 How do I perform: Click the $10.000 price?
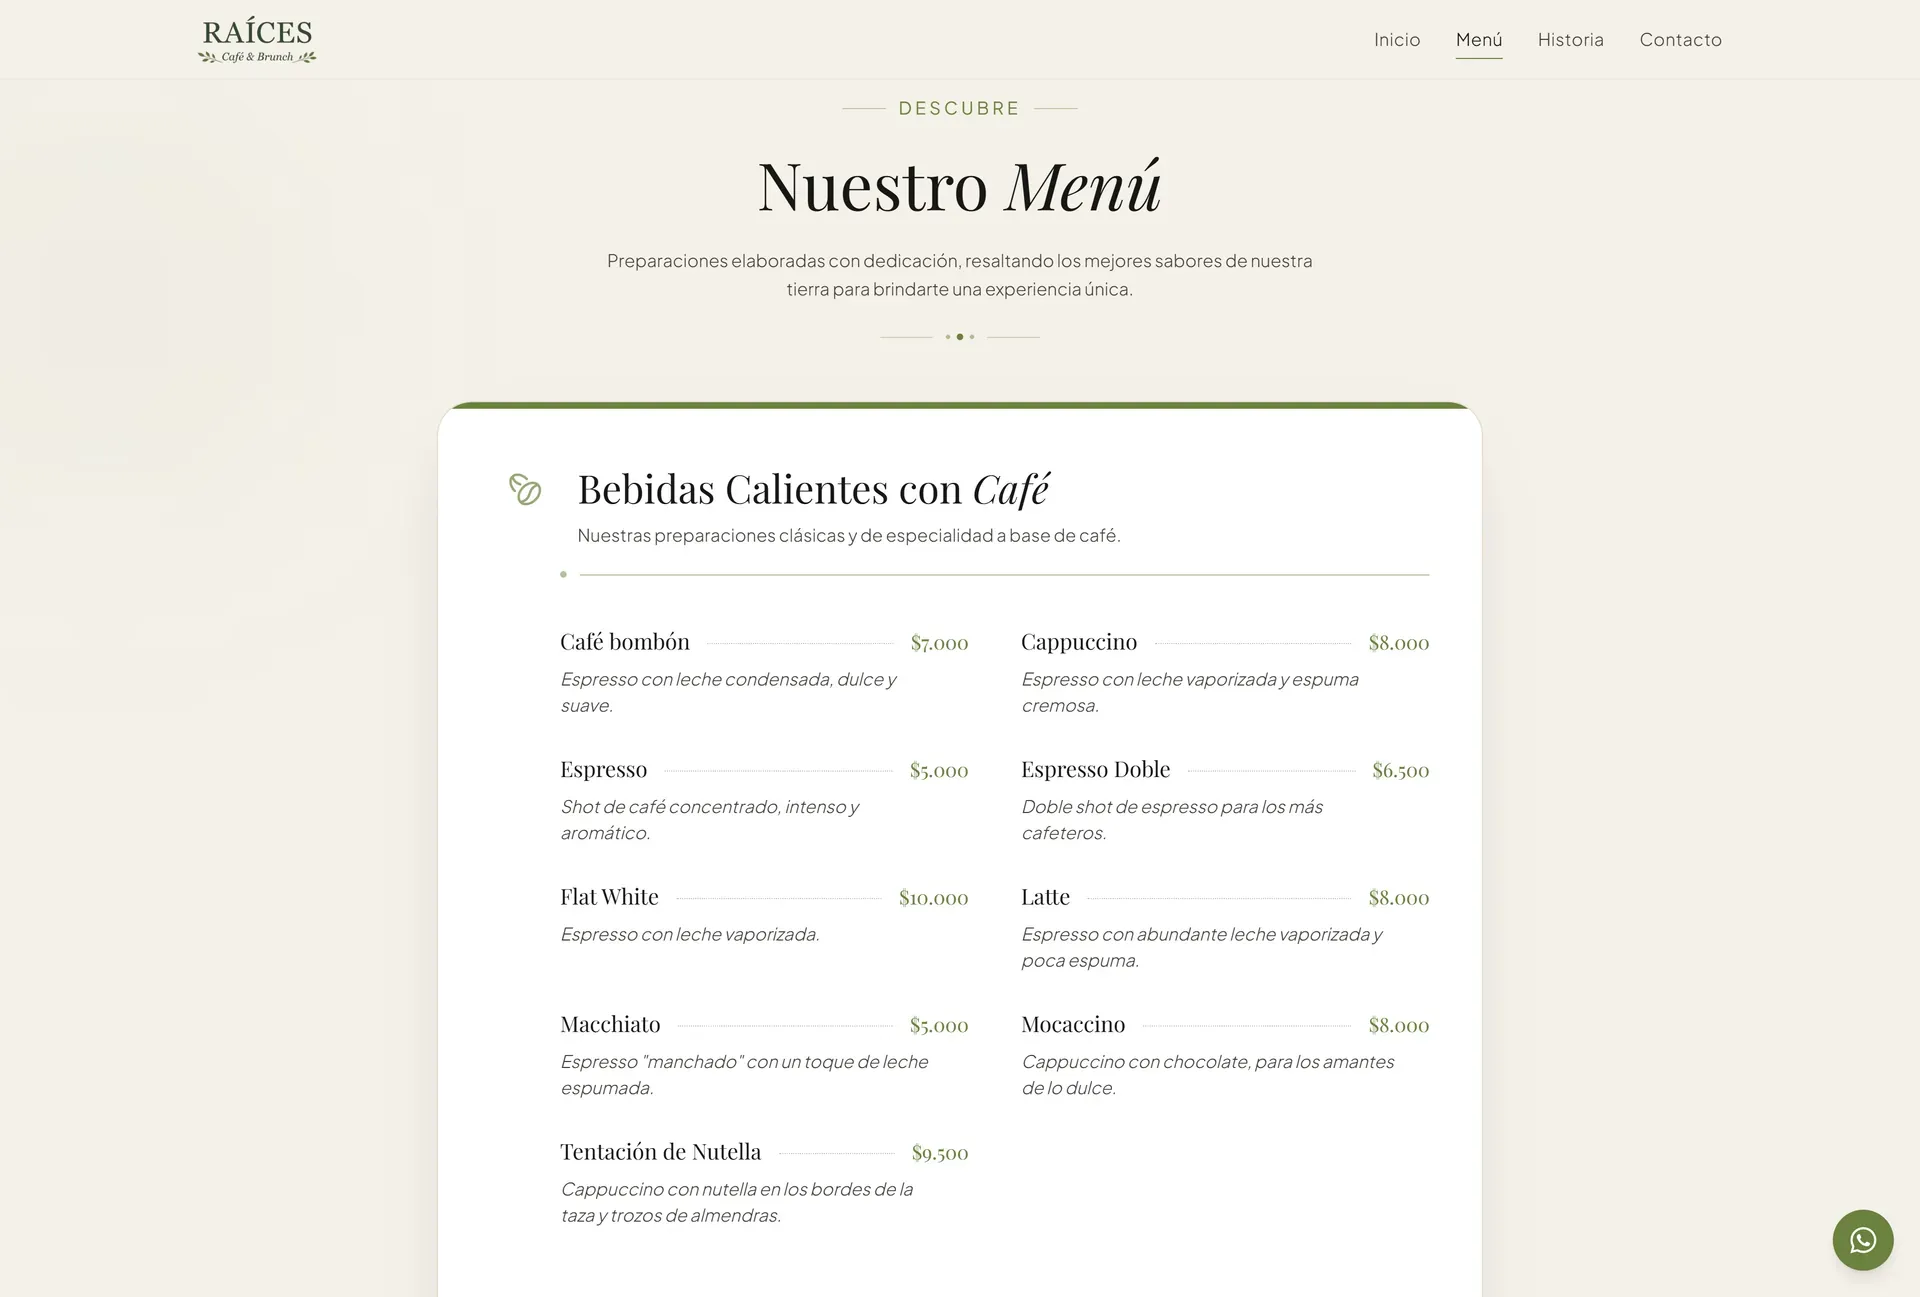click(933, 898)
